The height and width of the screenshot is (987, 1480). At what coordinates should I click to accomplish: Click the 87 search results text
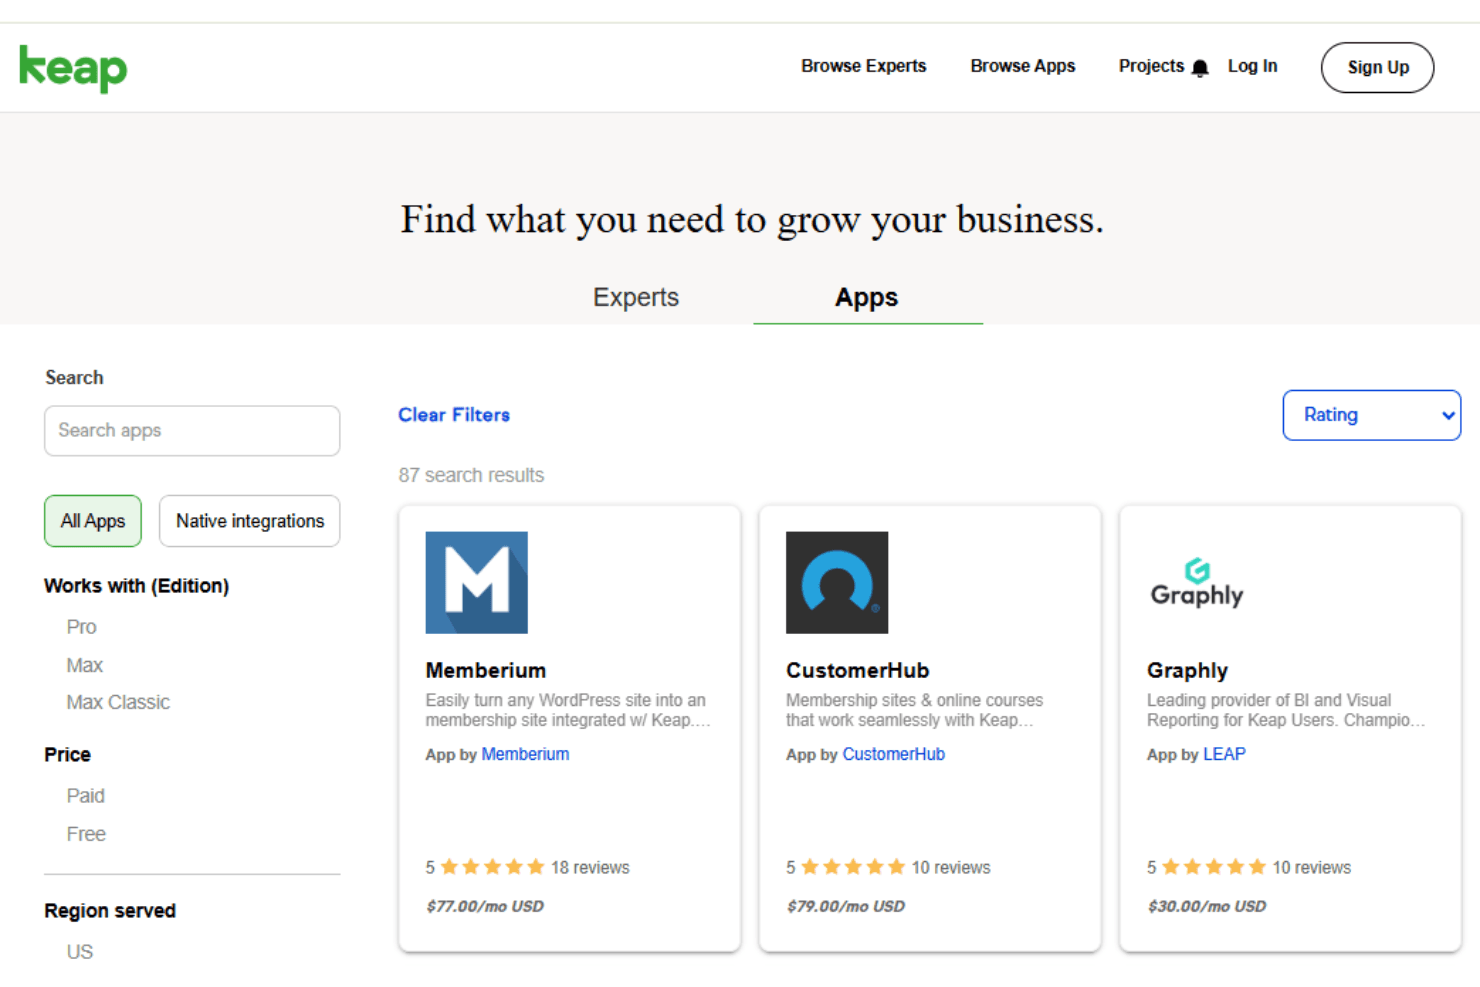coord(471,475)
